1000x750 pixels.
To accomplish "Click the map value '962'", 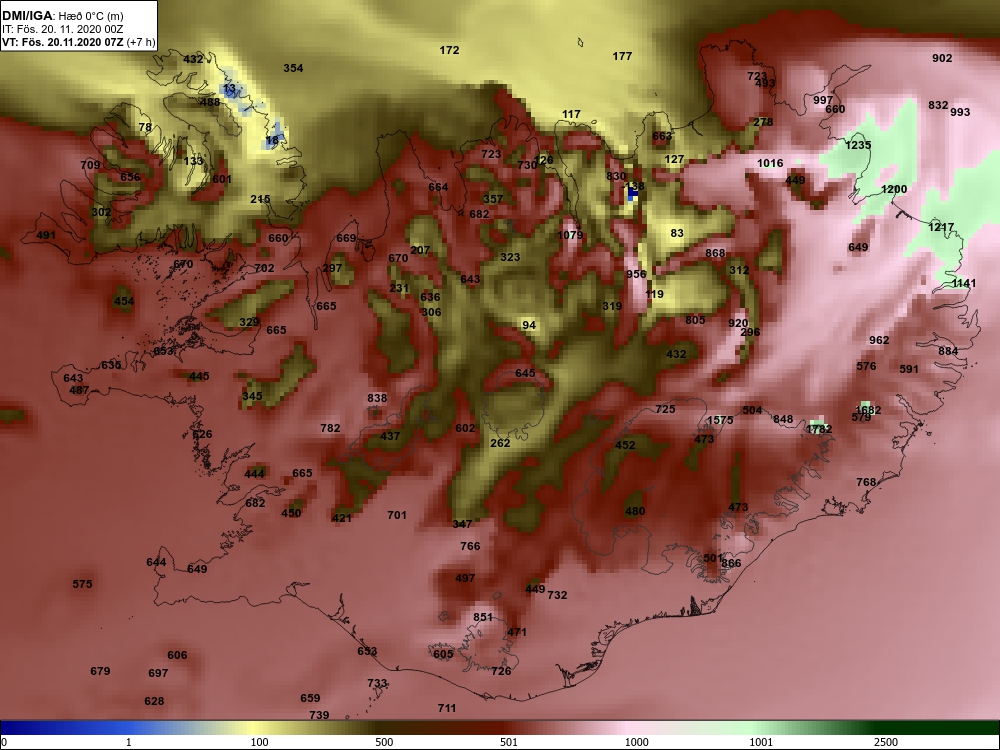I will coord(879,341).
